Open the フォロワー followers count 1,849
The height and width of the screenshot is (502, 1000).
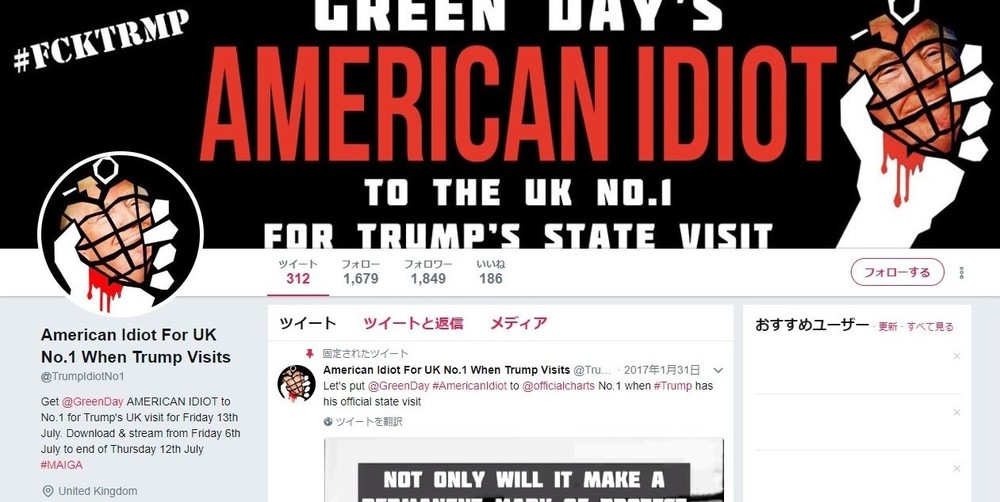(428, 272)
